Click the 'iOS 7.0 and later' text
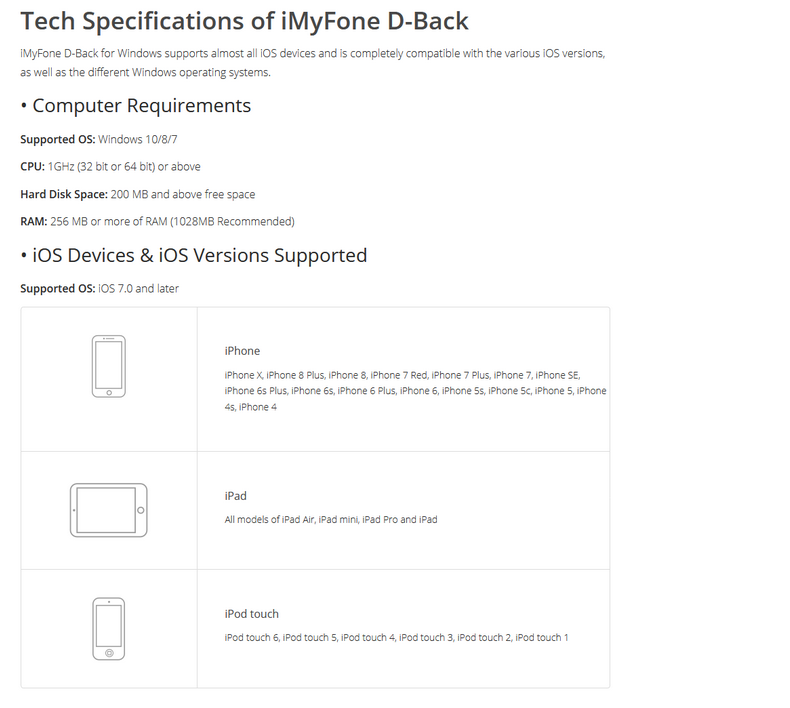 [139, 289]
